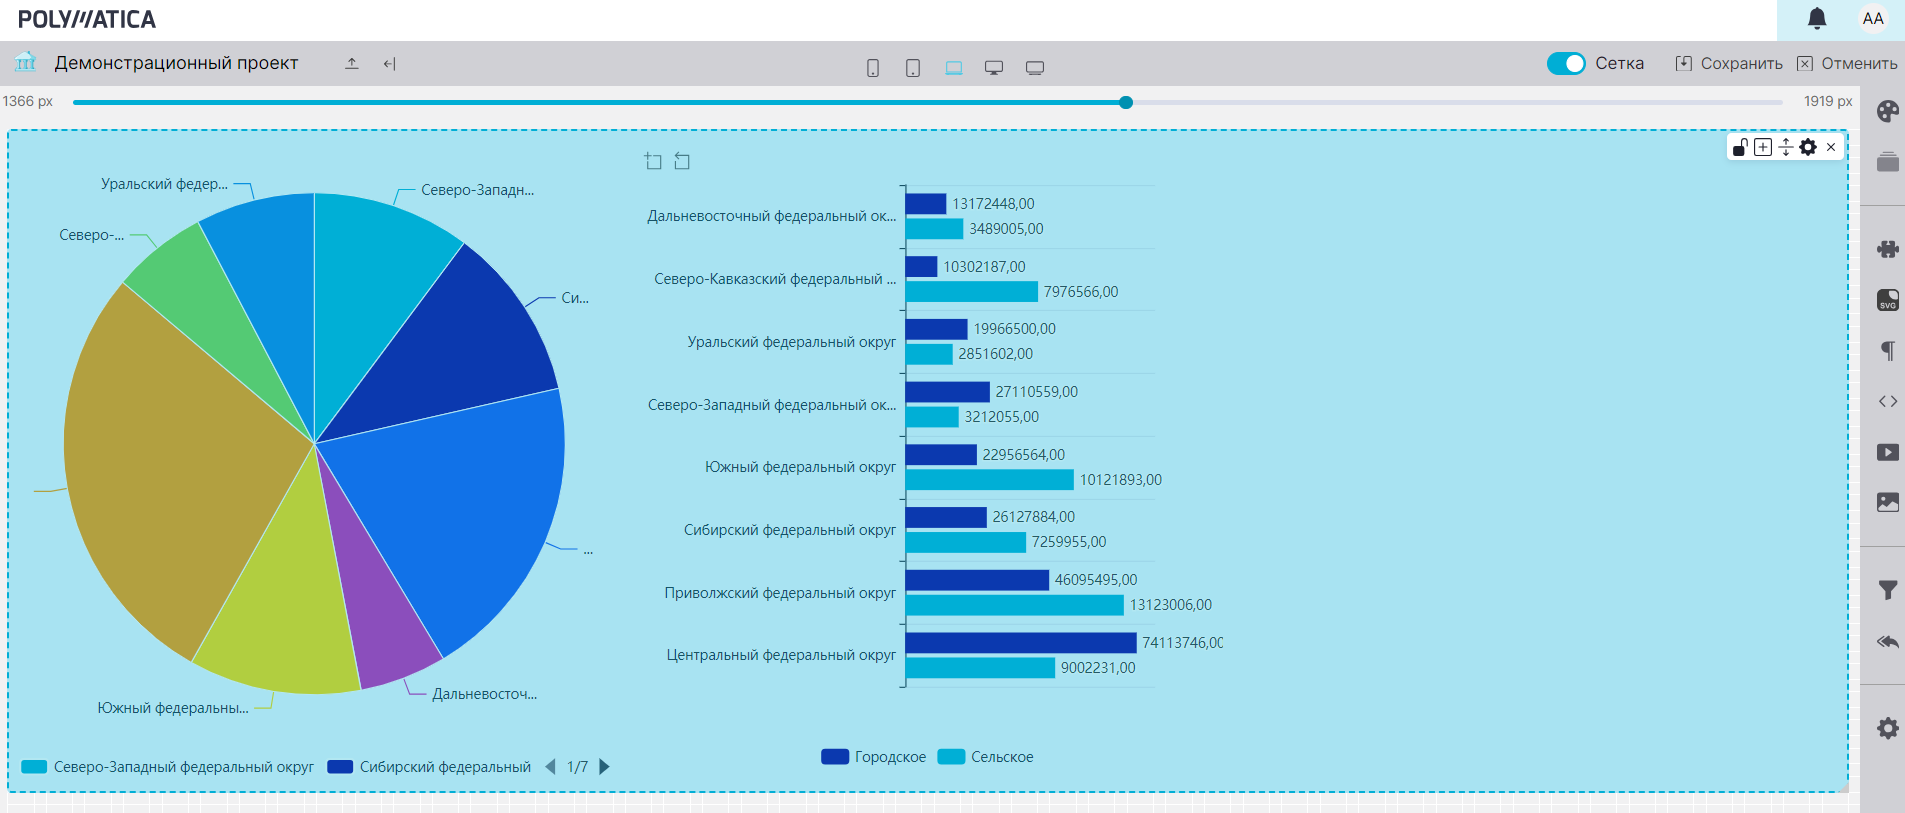This screenshot has height=813, width=1905.
Task: Switch to desktop monitor layout view
Action: click(994, 68)
